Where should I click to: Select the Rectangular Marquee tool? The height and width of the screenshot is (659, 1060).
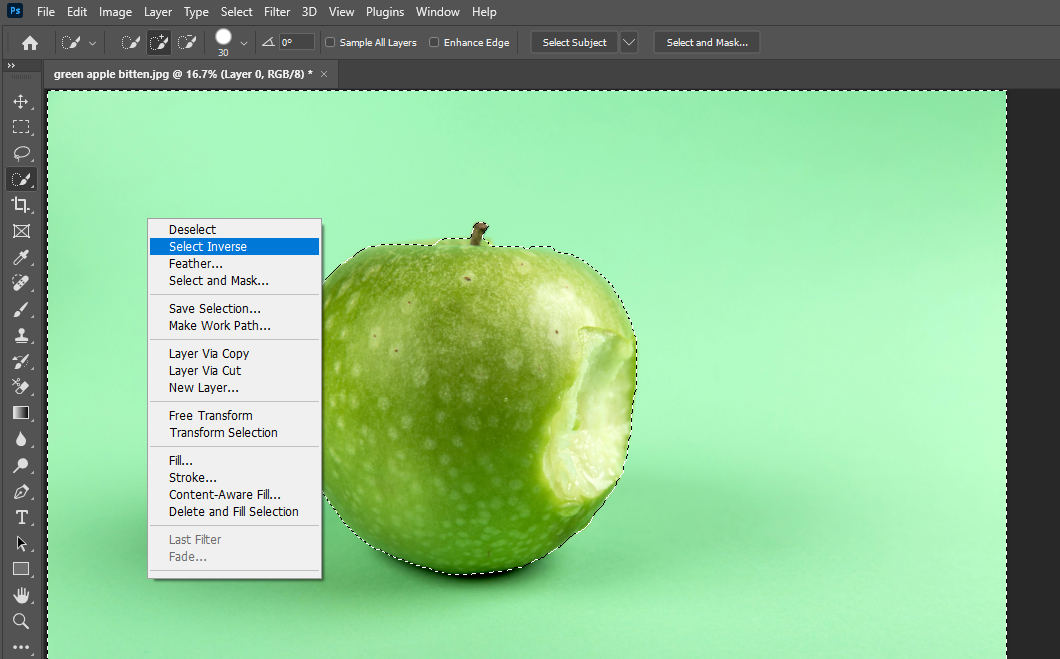(21, 127)
